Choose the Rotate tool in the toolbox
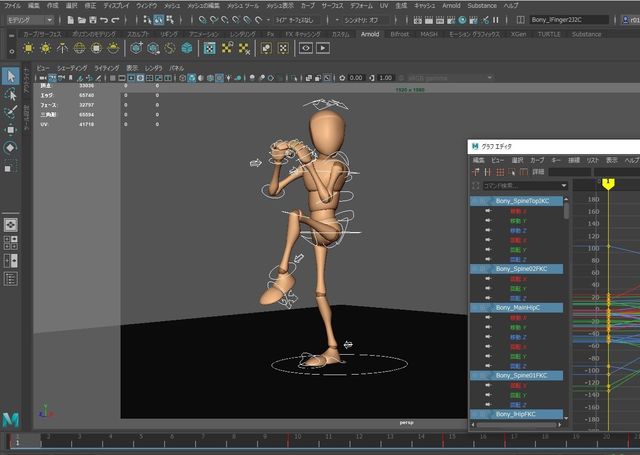The width and height of the screenshot is (640, 455). 11,148
